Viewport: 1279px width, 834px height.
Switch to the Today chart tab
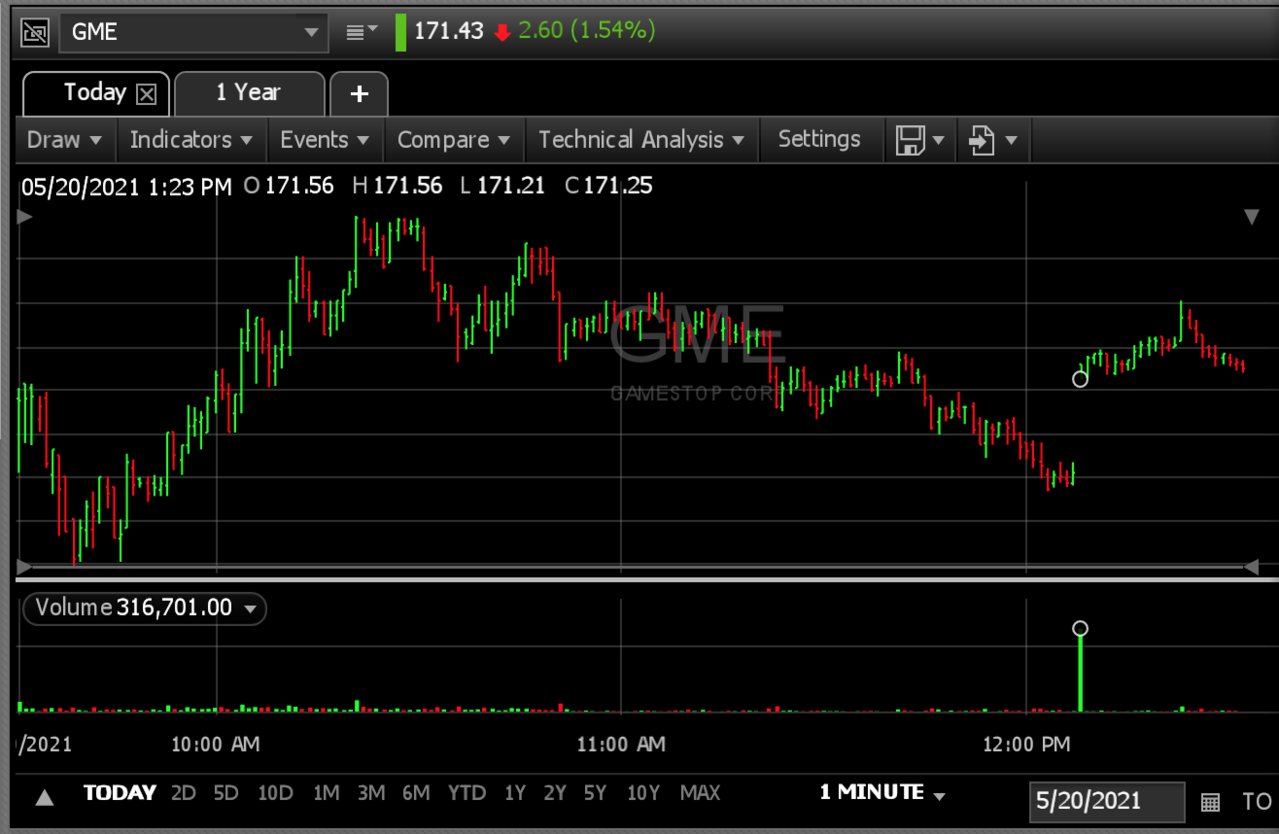[94, 92]
